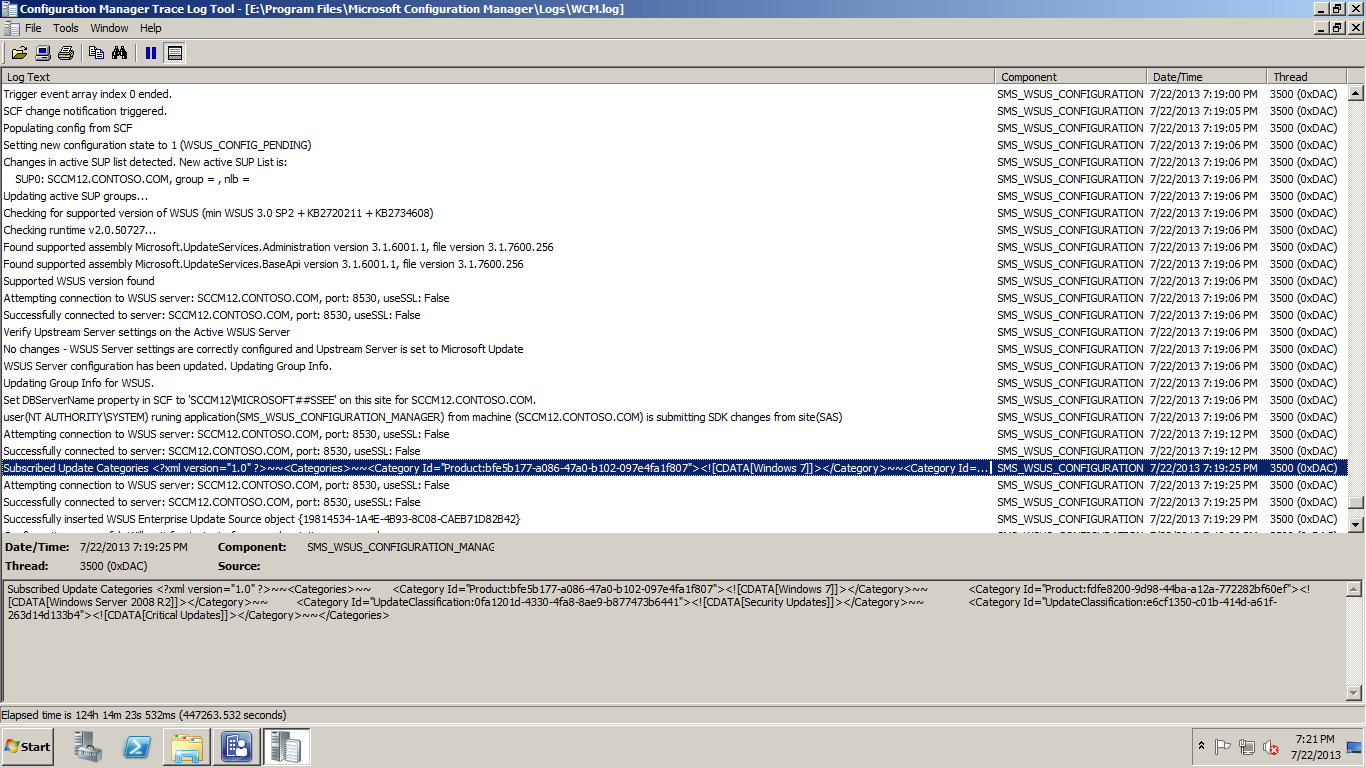Click the Date/Time column header
Image resolution: width=1366 pixels, height=768 pixels.
1207,77
